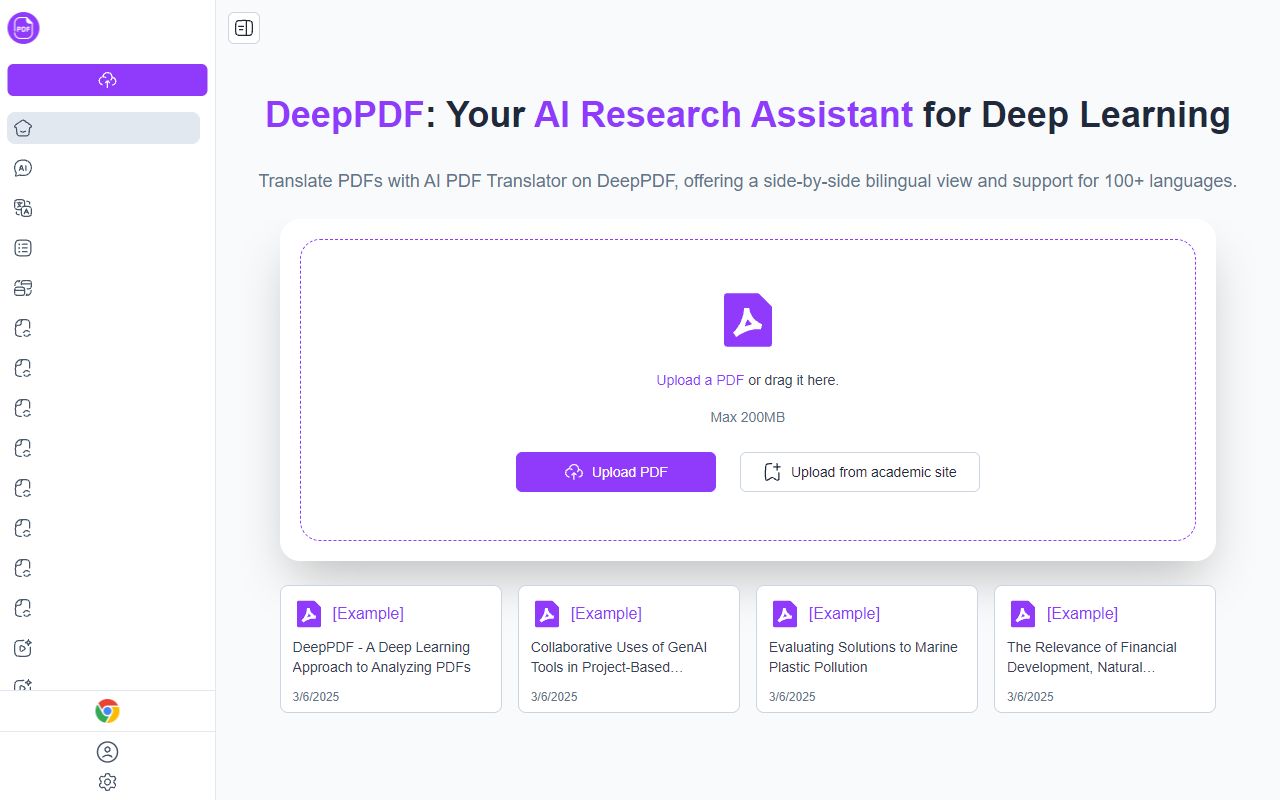Open the AI Chat sidebar icon
Image resolution: width=1280 pixels, height=800 pixels.
click(22, 168)
